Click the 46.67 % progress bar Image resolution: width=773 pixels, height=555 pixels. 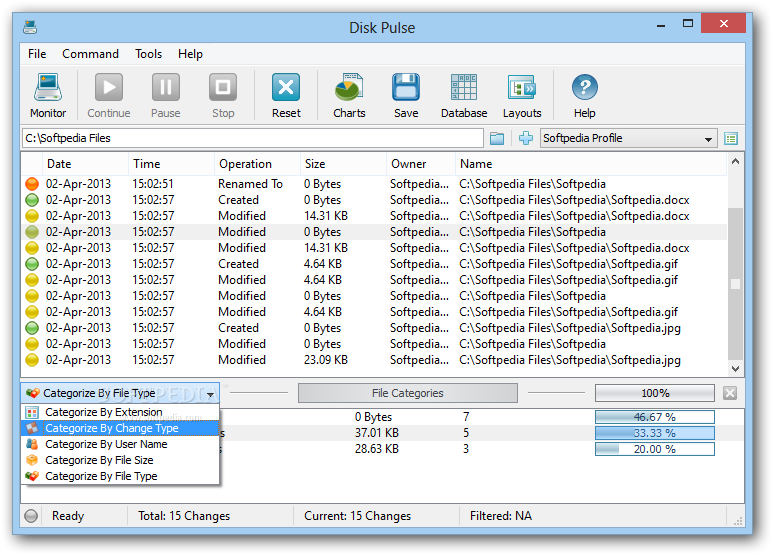[655, 417]
